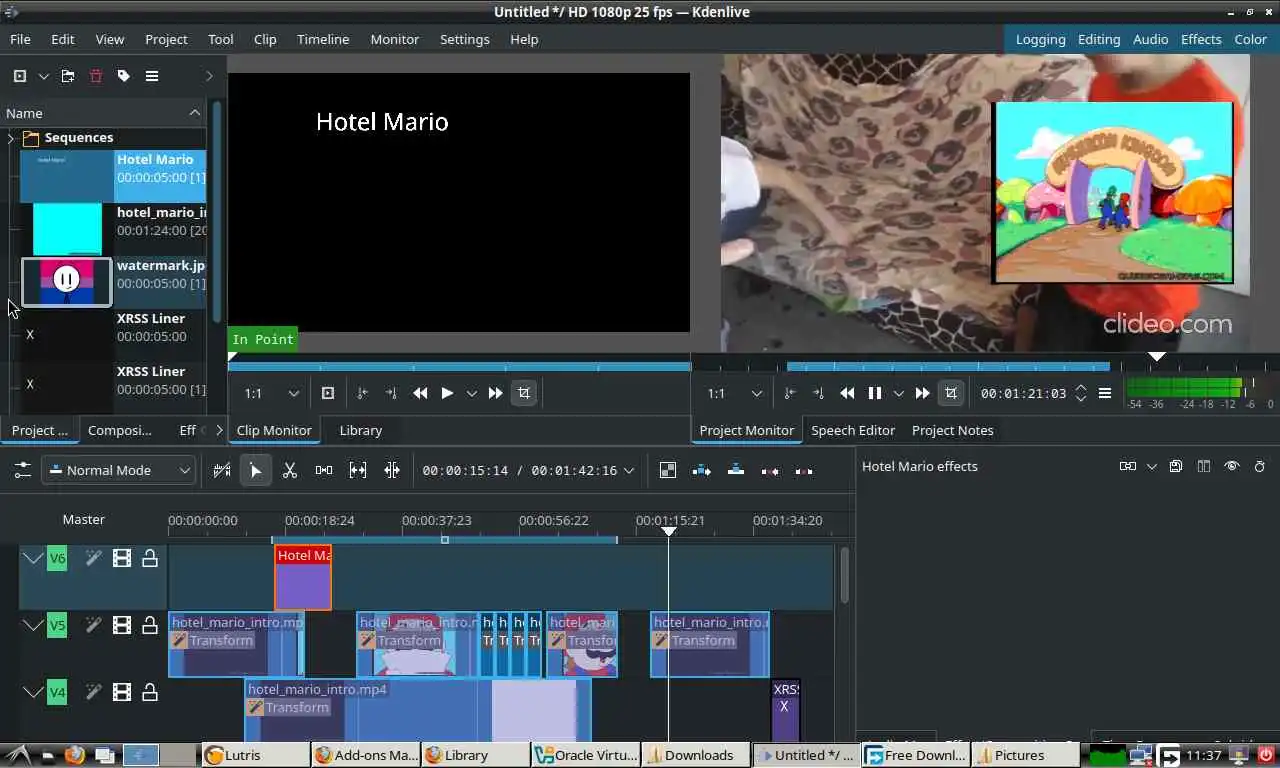Select the arrow Selection tool in timeline toolbar

256,470
